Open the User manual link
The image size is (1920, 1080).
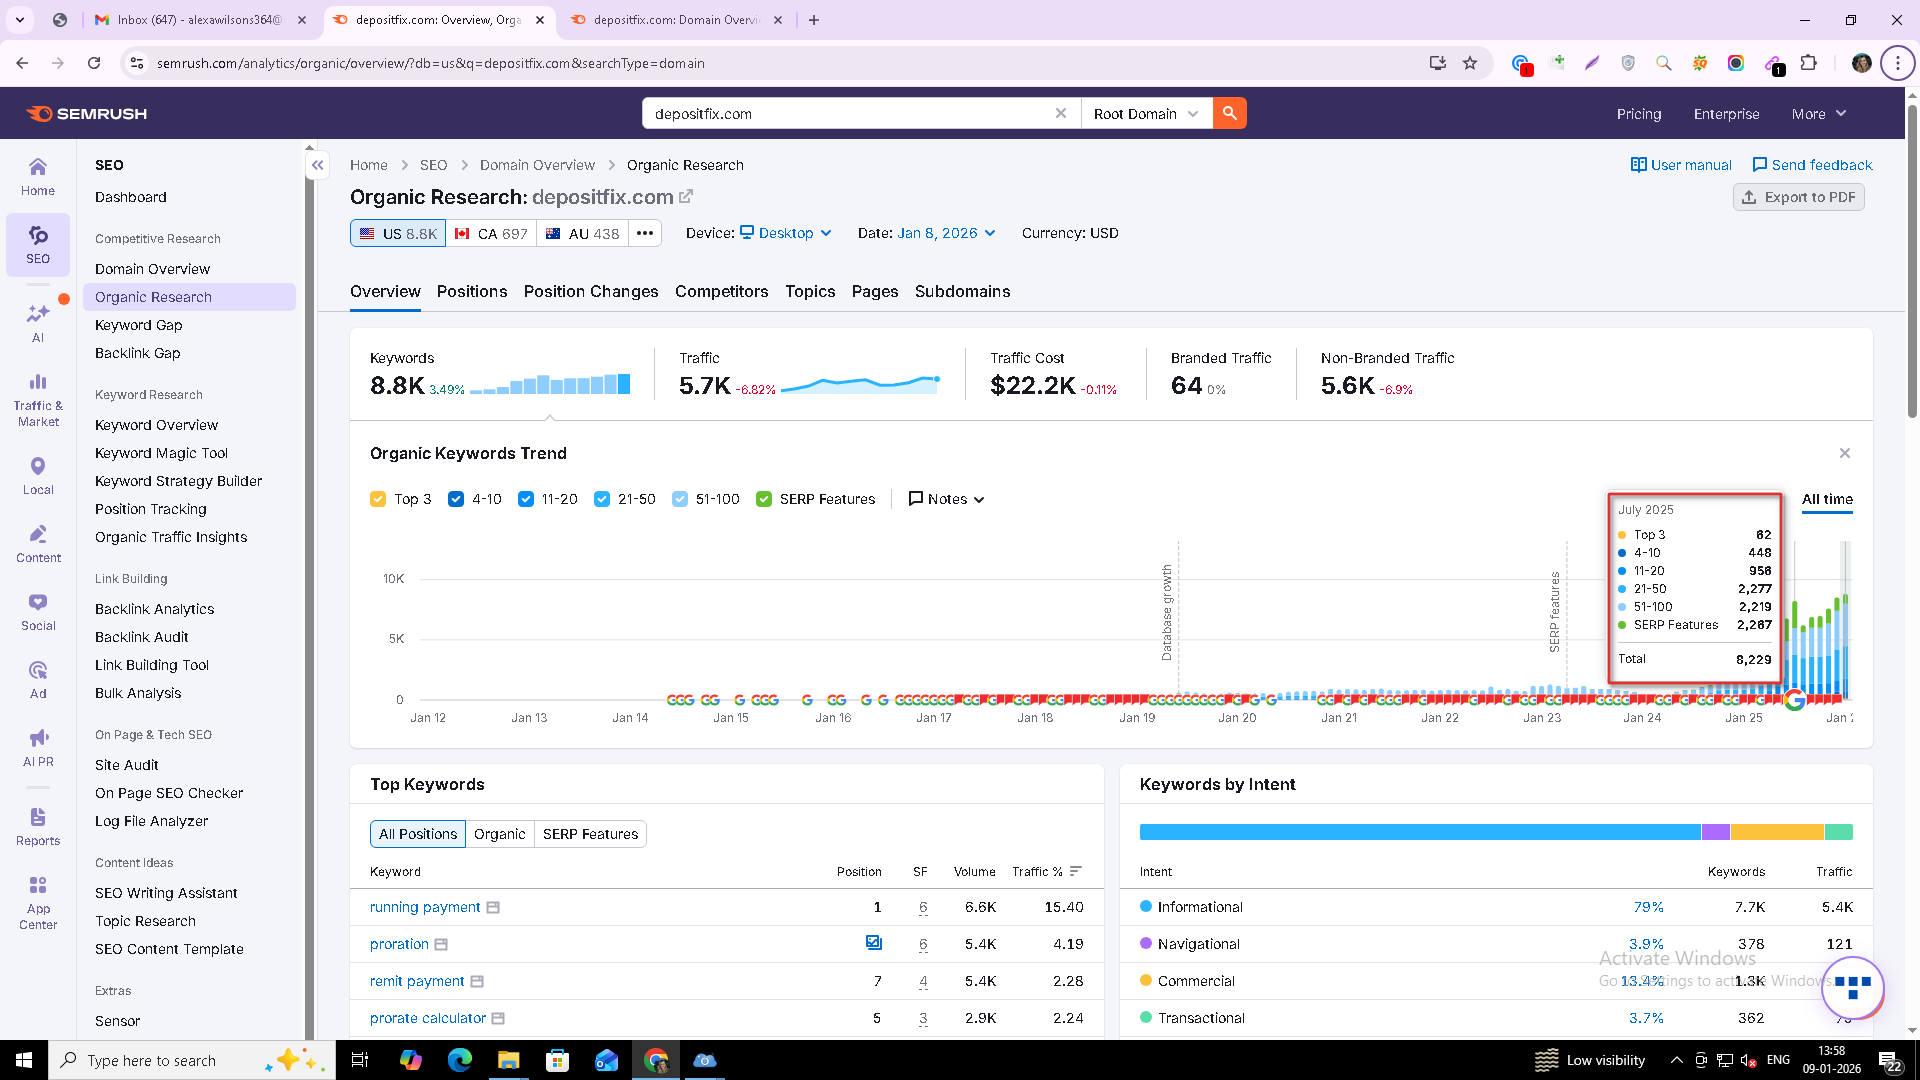click(1681, 165)
